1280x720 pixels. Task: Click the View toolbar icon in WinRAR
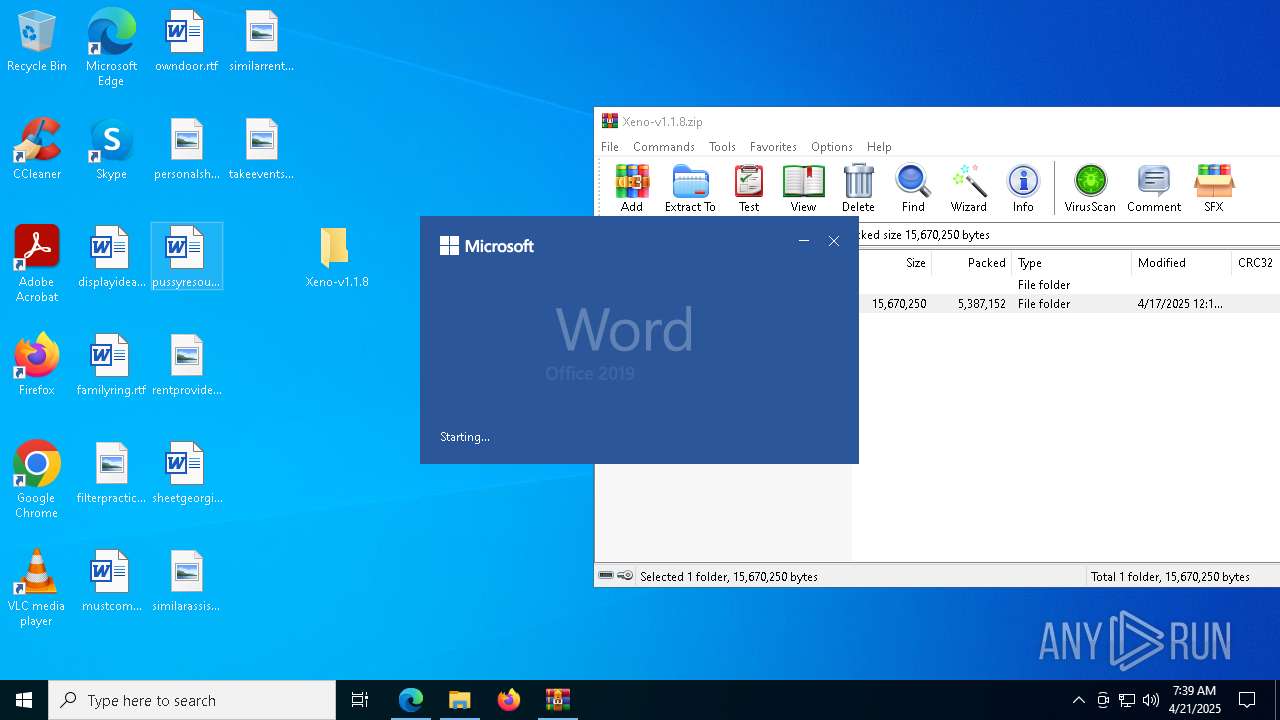(803, 189)
